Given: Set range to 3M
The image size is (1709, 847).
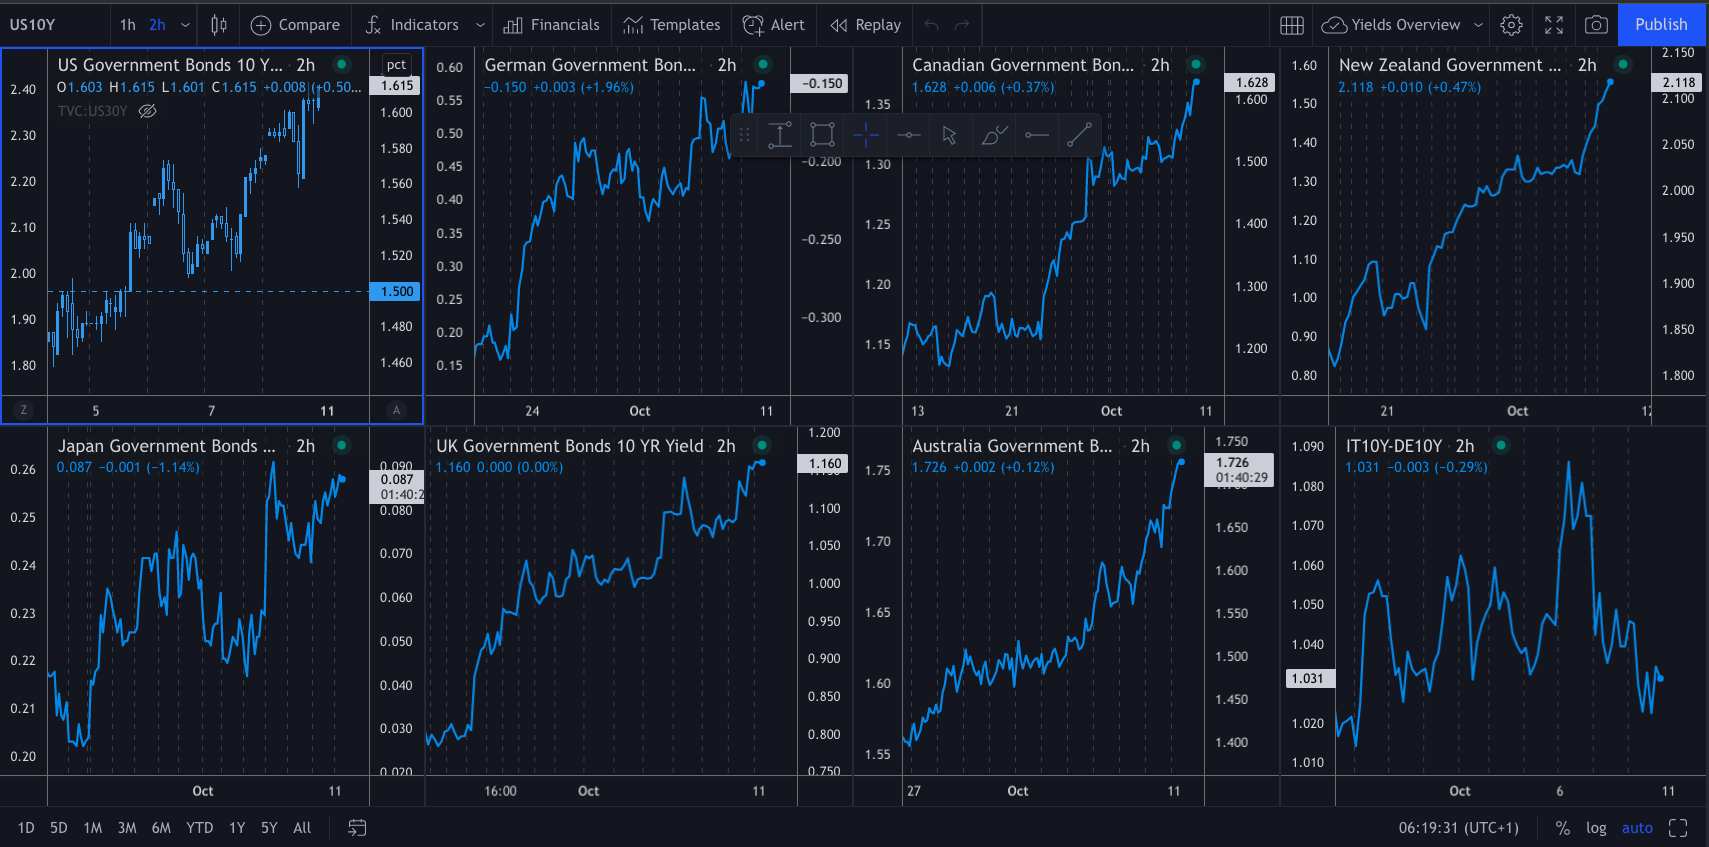Looking at the screenshot, I should point(127,828).
